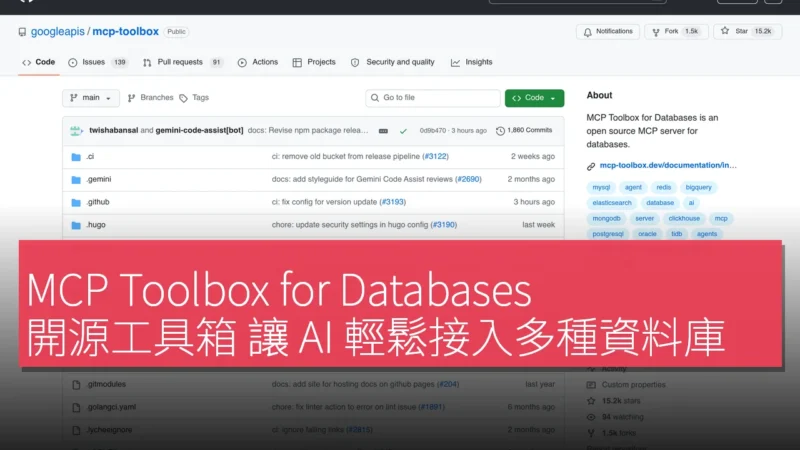
Task: Open pull request #3193 link
Action: pyautogui.click(x=392, y=202)
